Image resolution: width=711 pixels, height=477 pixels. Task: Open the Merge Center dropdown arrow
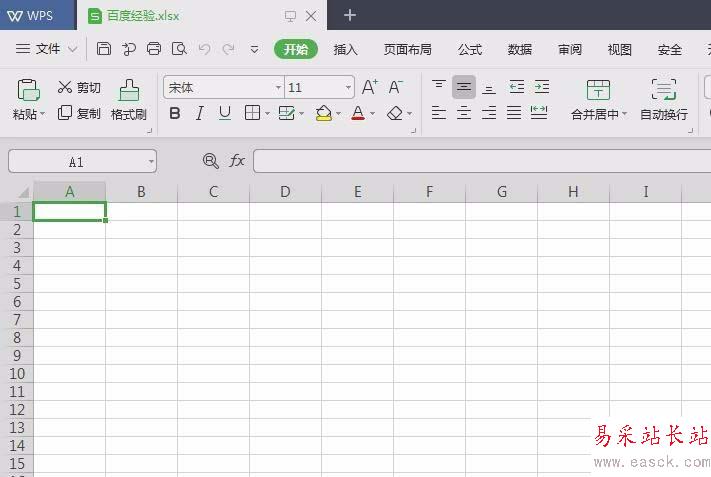pos(625,113)
